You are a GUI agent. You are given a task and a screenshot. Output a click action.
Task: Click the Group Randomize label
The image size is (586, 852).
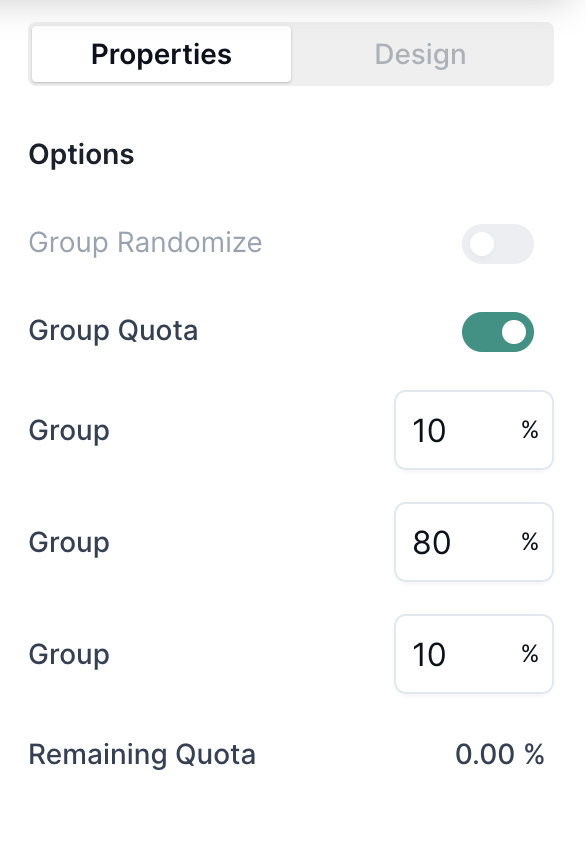click(145, 242)
